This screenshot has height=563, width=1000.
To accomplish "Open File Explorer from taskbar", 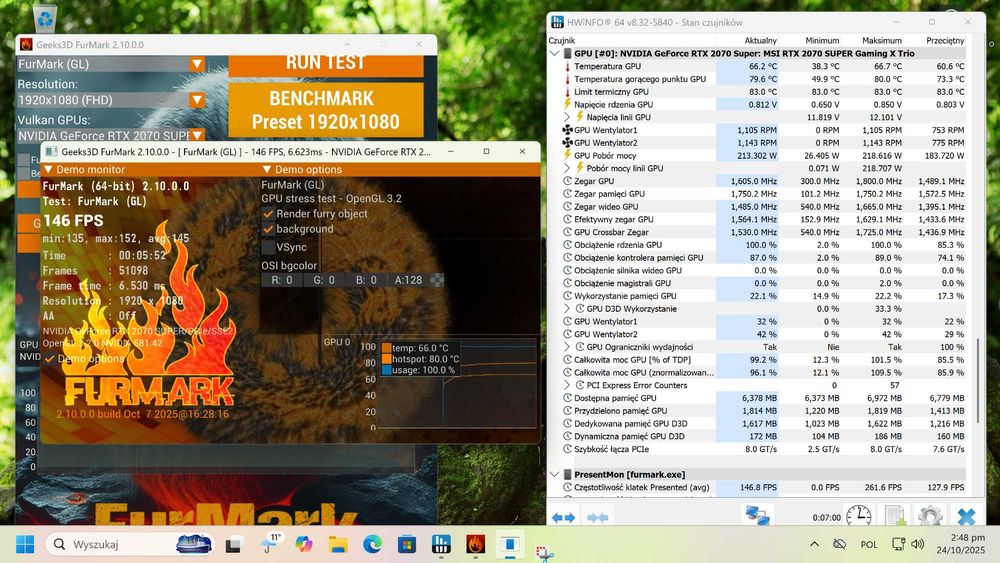I will coord(338,545).
